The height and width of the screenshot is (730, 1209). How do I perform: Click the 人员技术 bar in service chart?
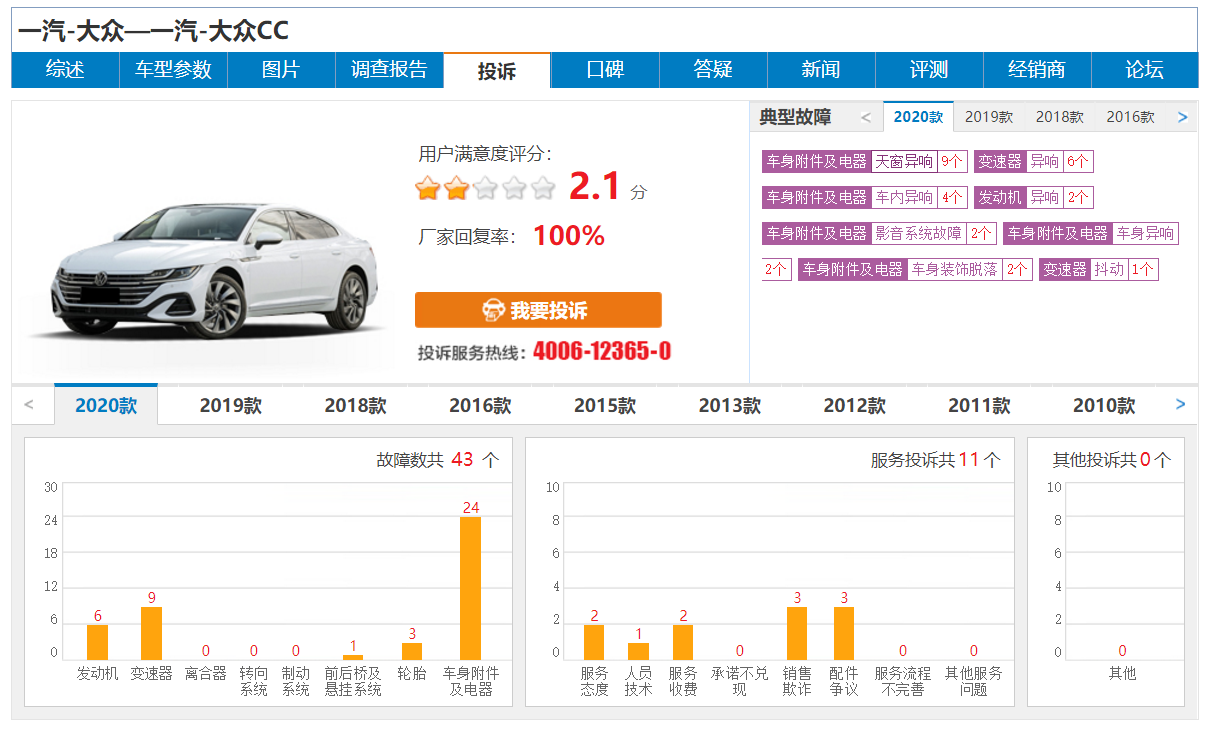pyautogui.click(x=638, y=651)
